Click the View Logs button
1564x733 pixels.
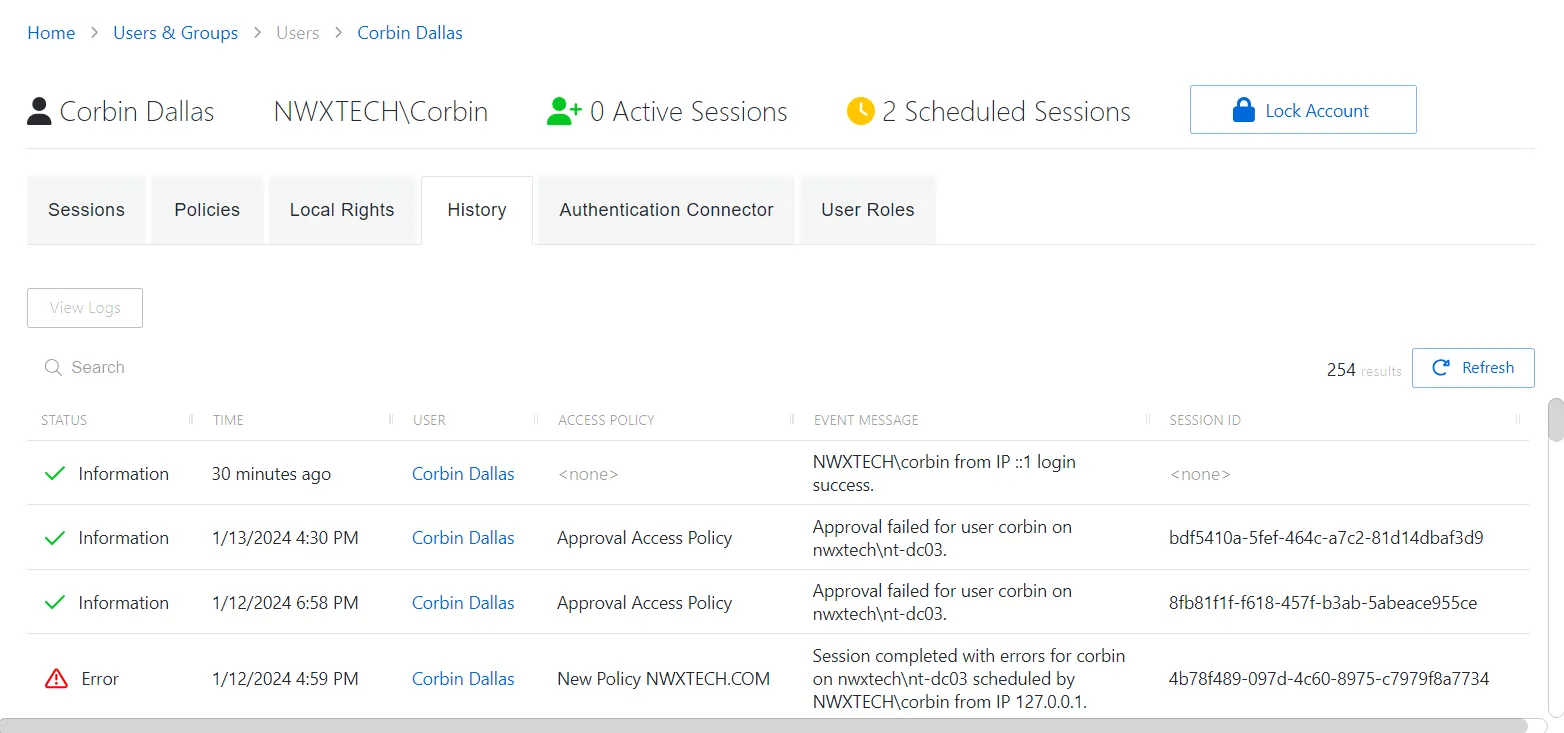(85, 308)
